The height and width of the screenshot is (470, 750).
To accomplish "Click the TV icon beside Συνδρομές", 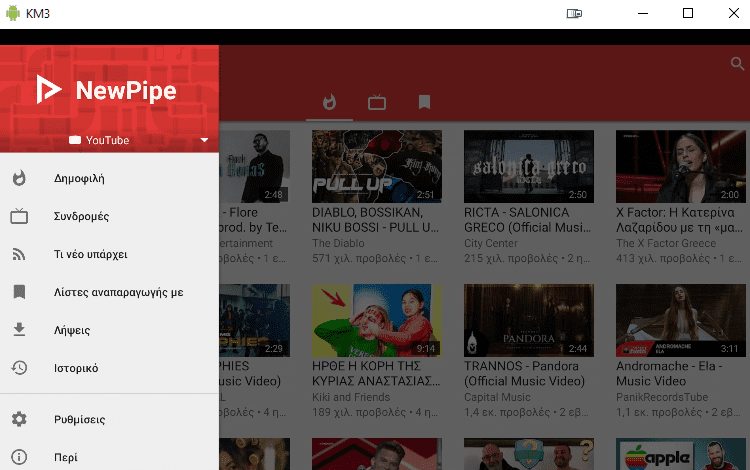I will pos(19,216).
